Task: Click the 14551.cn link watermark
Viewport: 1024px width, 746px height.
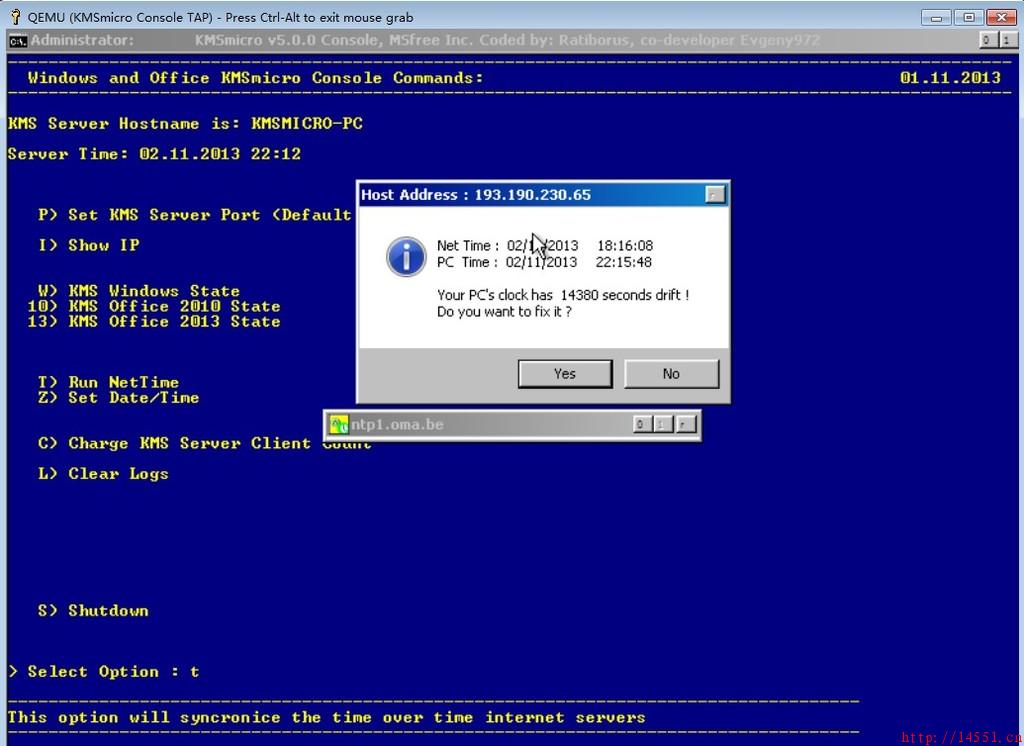Action: pos(960,737)
